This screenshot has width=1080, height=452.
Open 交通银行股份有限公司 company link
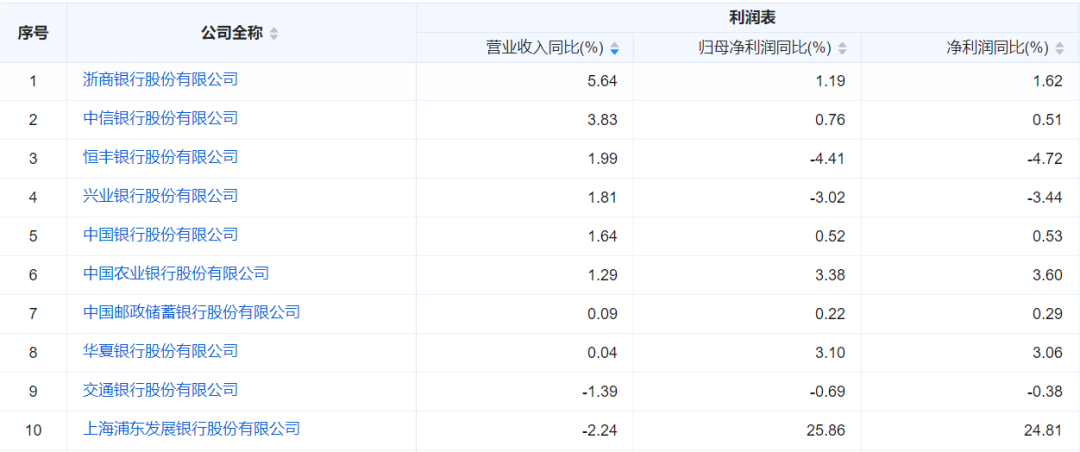click(160, 390)
